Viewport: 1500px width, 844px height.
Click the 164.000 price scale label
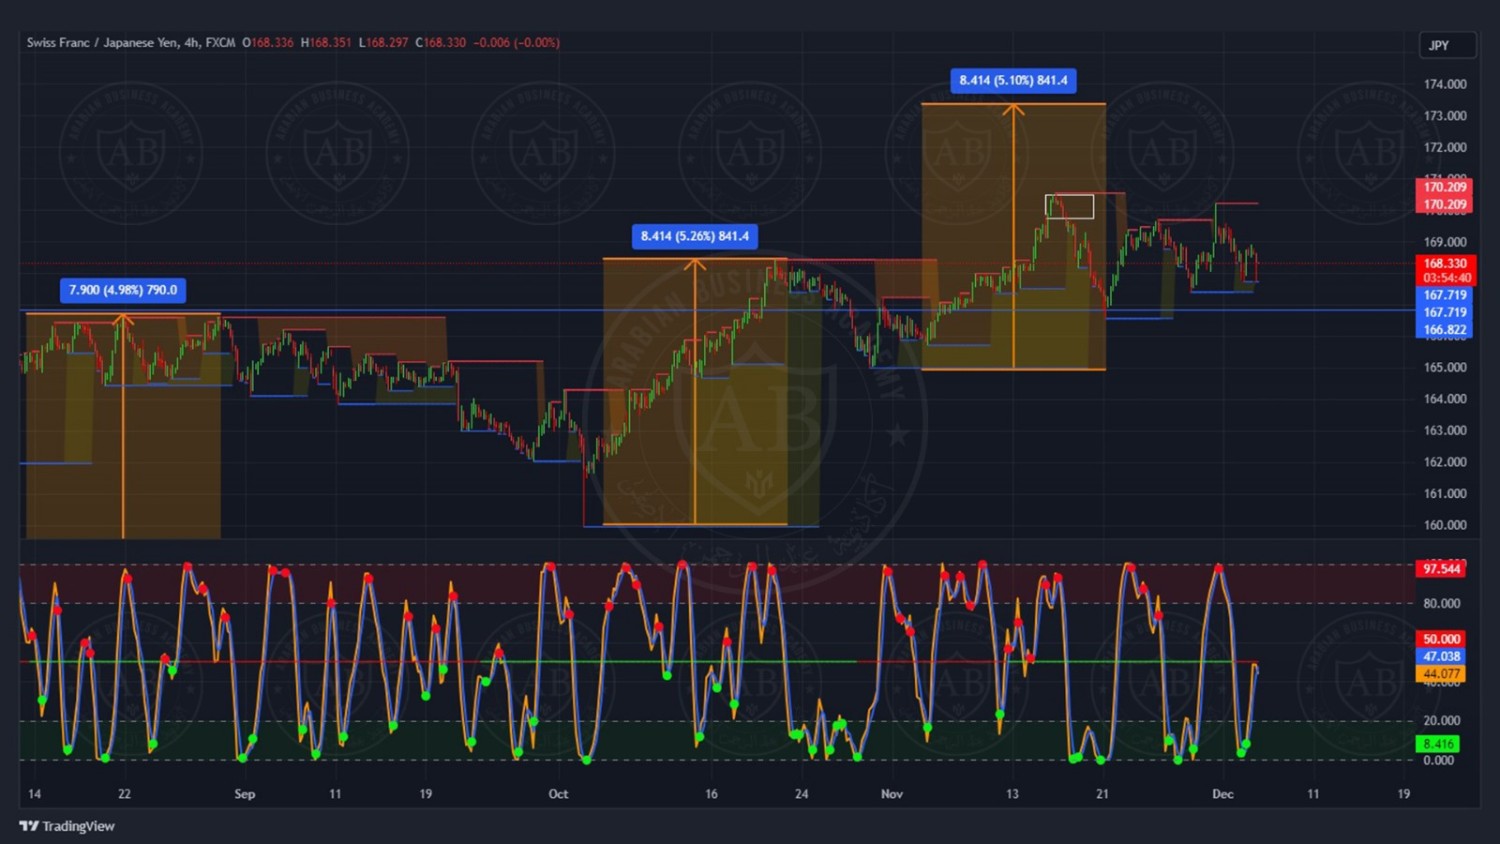[1445, 399]
